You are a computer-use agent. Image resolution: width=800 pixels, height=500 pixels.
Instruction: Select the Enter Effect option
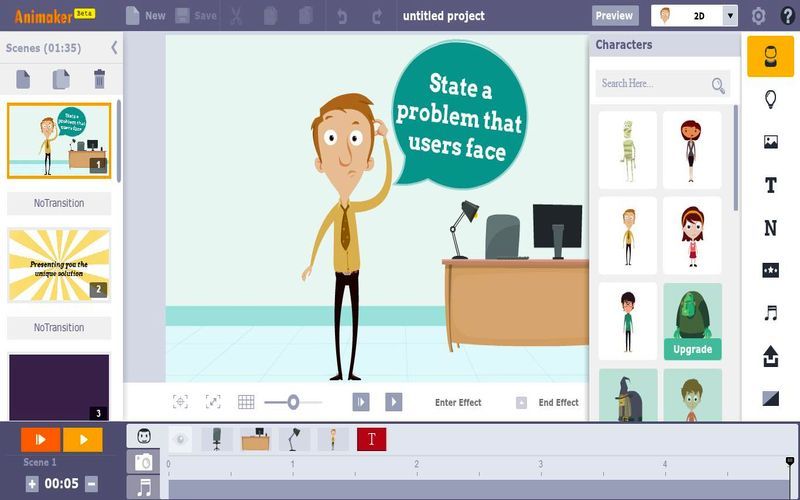tap(458, 403)
